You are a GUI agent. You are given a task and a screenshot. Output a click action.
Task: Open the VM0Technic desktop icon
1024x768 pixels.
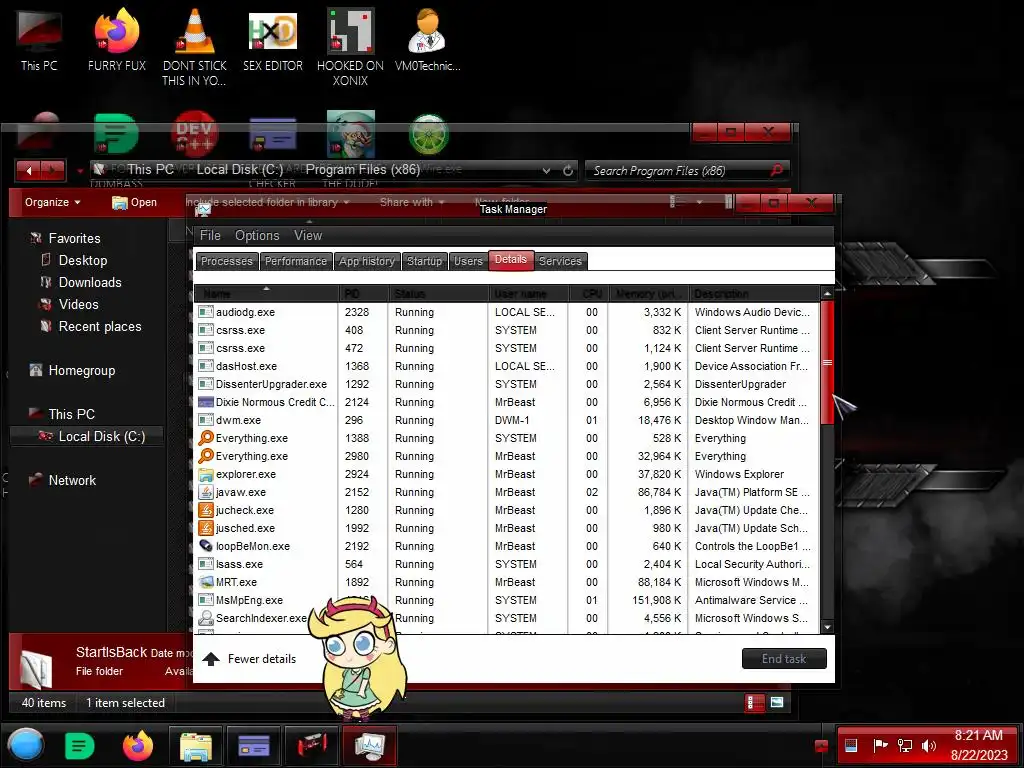tap(427, 40)
